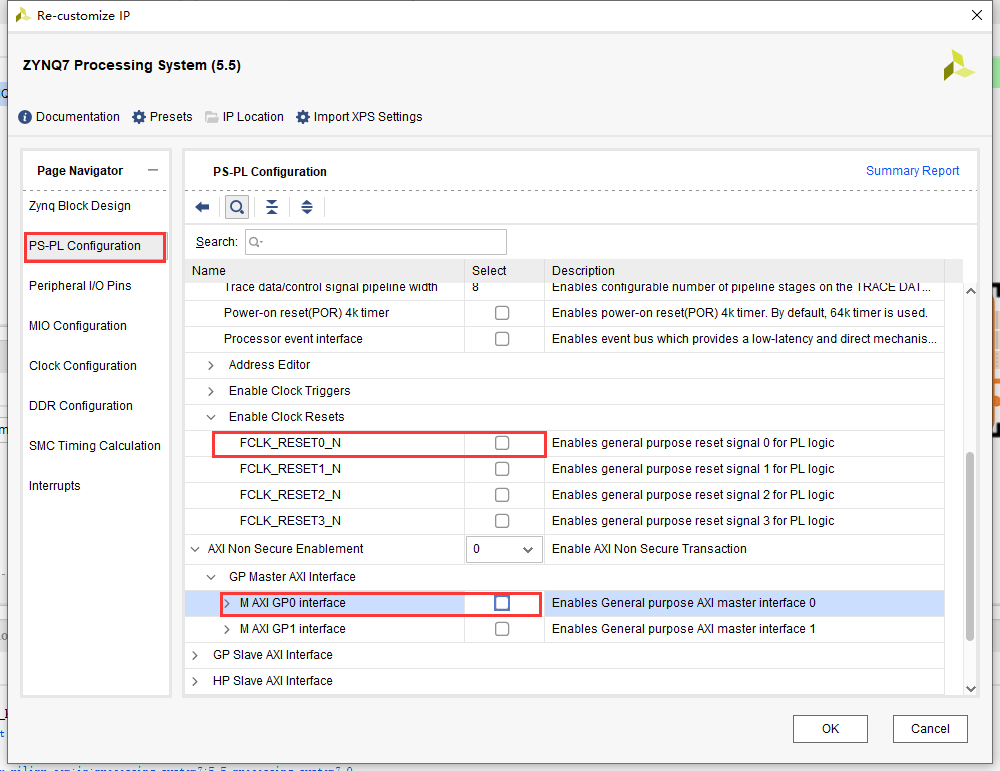The height and width of the screenshot is (771, 1000).
Task: Expand the Enable Clock Triggers row
Action: click(x=210, y=392)
